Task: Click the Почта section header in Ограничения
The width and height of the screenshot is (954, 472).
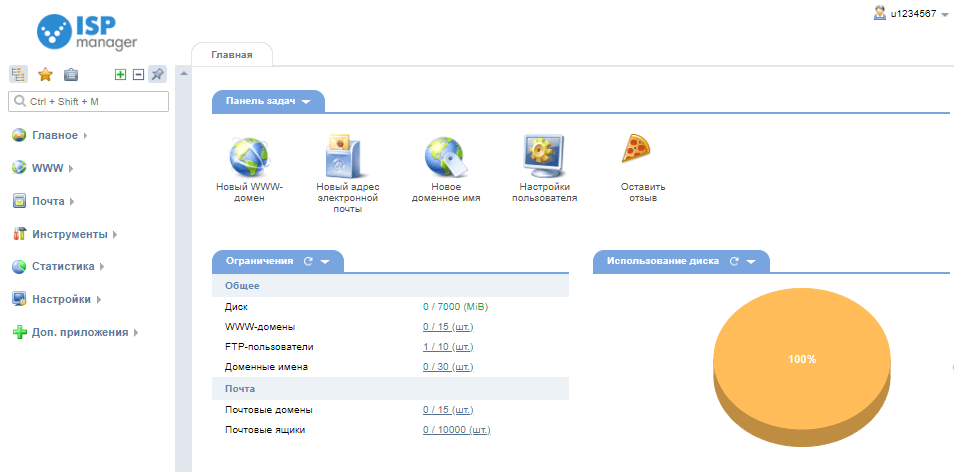Action: (390, 389)
